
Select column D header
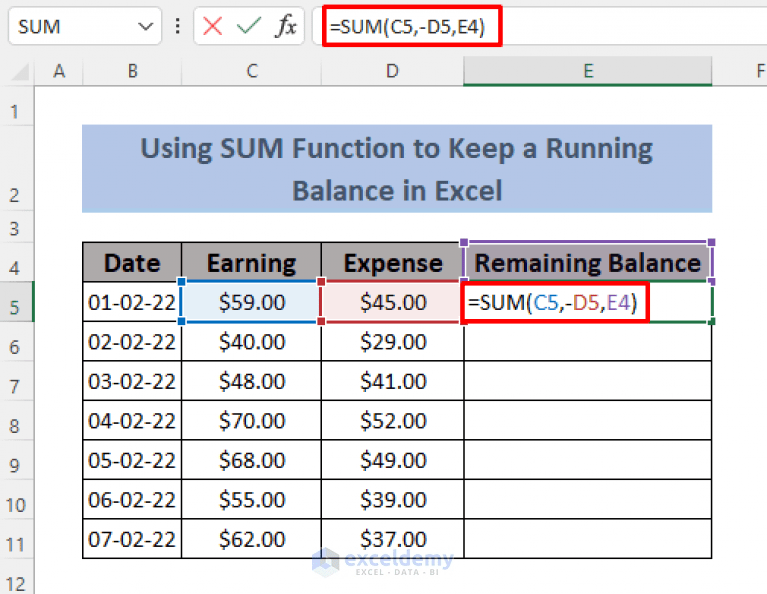coord(392,71)
